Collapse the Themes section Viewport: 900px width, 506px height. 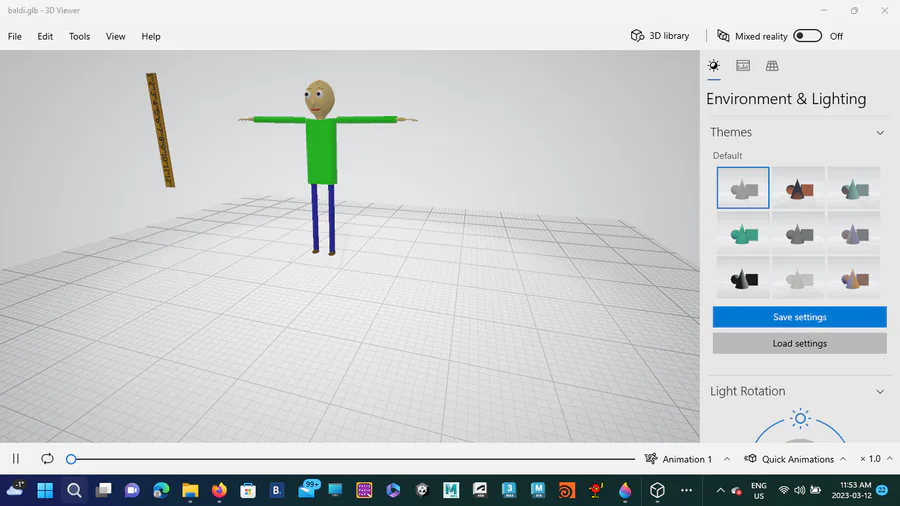(x=880, y=133)
